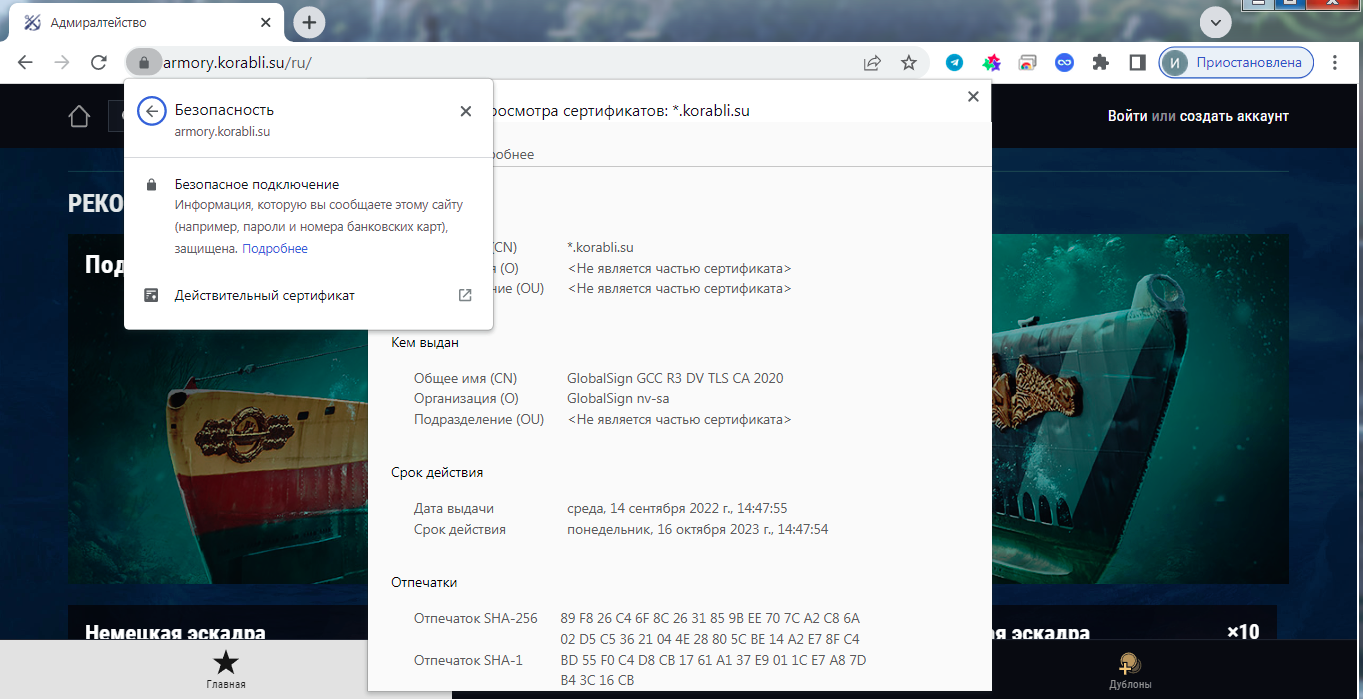
Task: Open Chrome three-dot menu
Action: tap(1335, 62)
